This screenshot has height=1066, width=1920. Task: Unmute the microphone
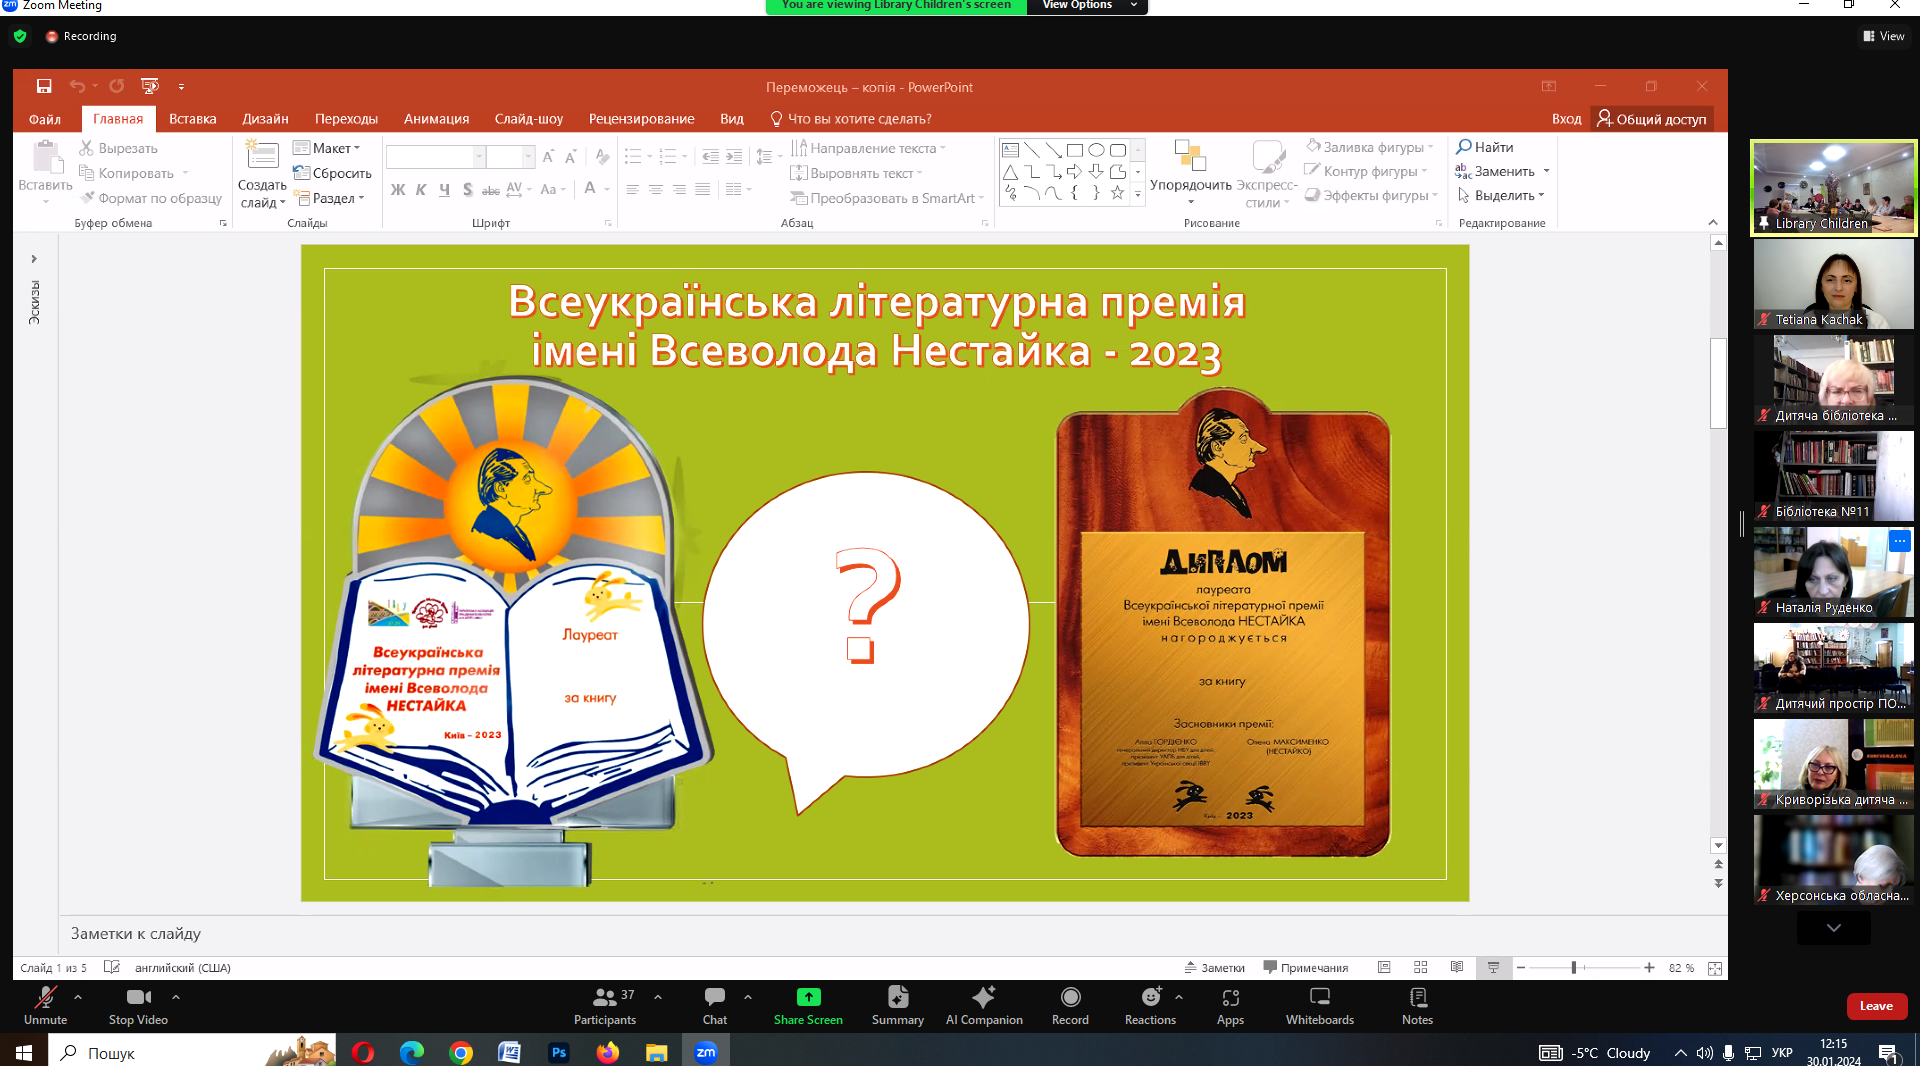point(45,998)
